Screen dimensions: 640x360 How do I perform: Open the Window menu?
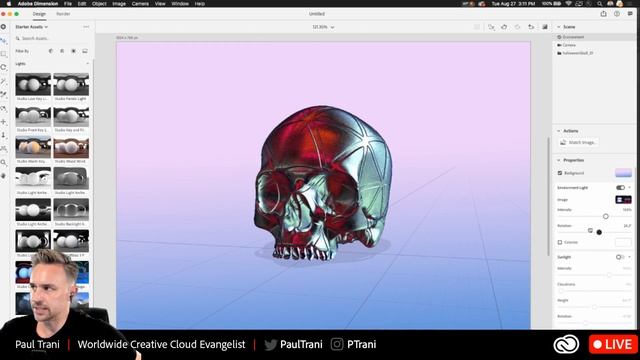[180, 4]
